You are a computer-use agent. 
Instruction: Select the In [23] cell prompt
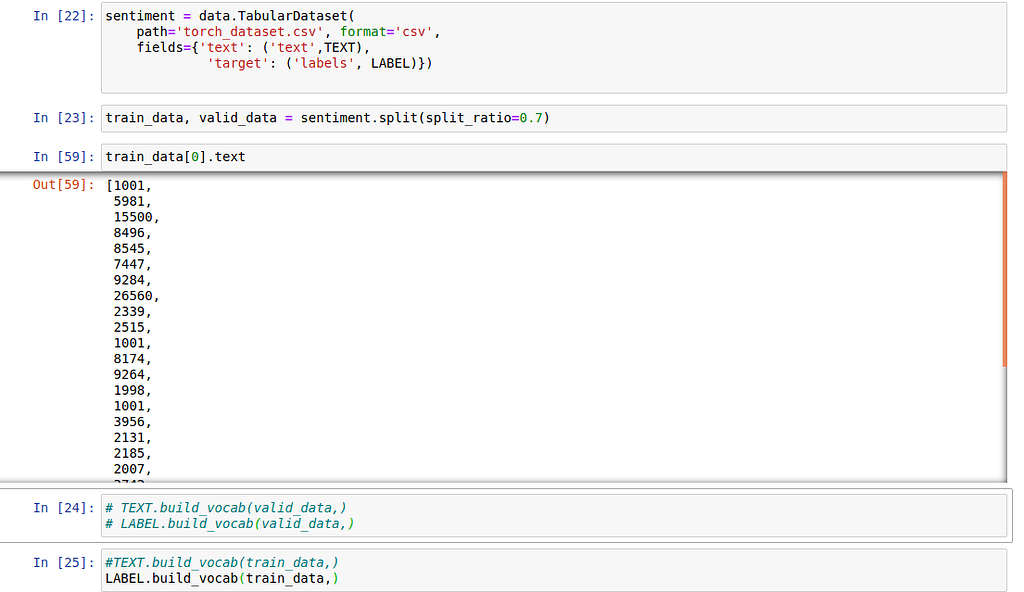click(x=64, y=118)
